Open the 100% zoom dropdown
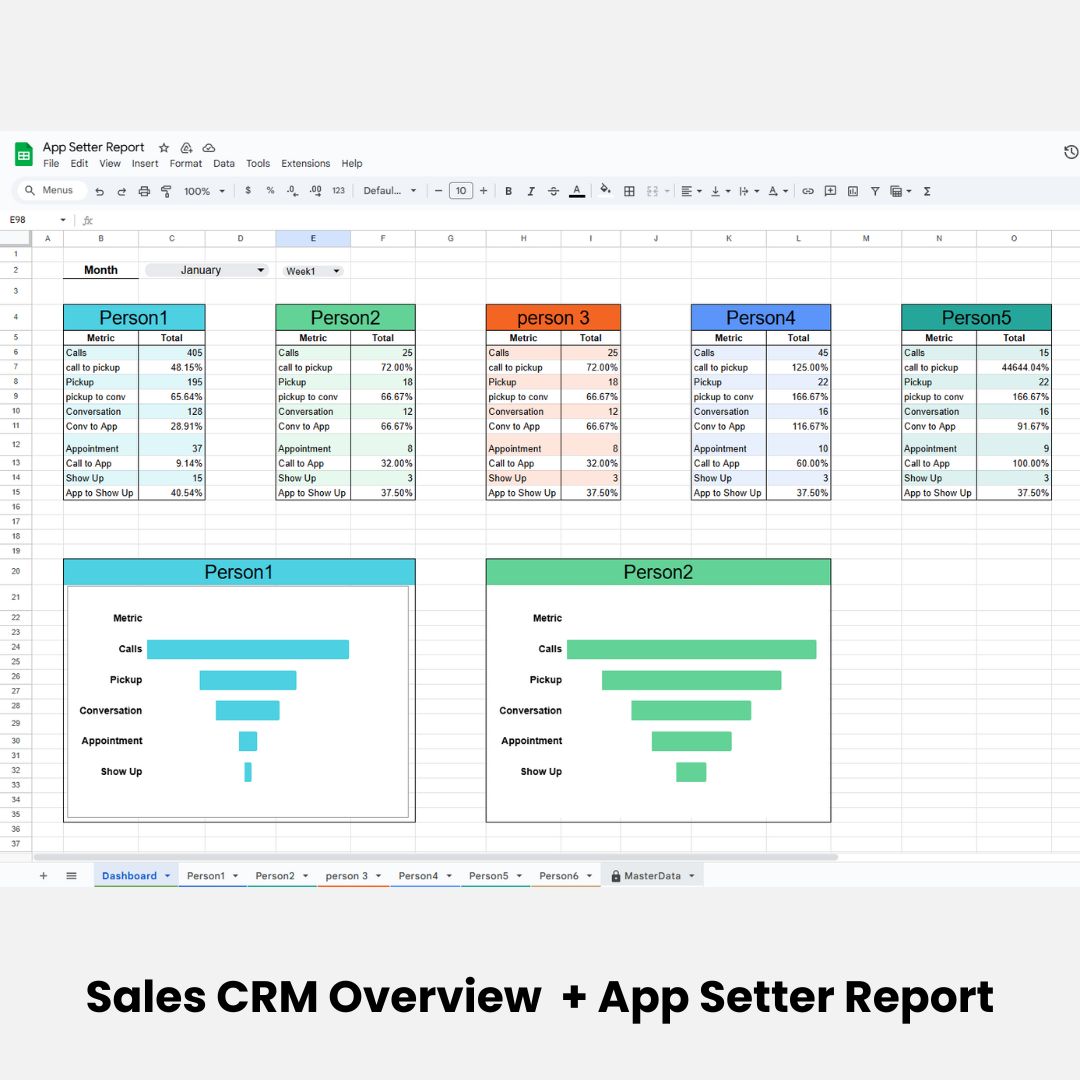Image resolution: width=1080 pixels, height=1080 pixels. pos(204,191)
